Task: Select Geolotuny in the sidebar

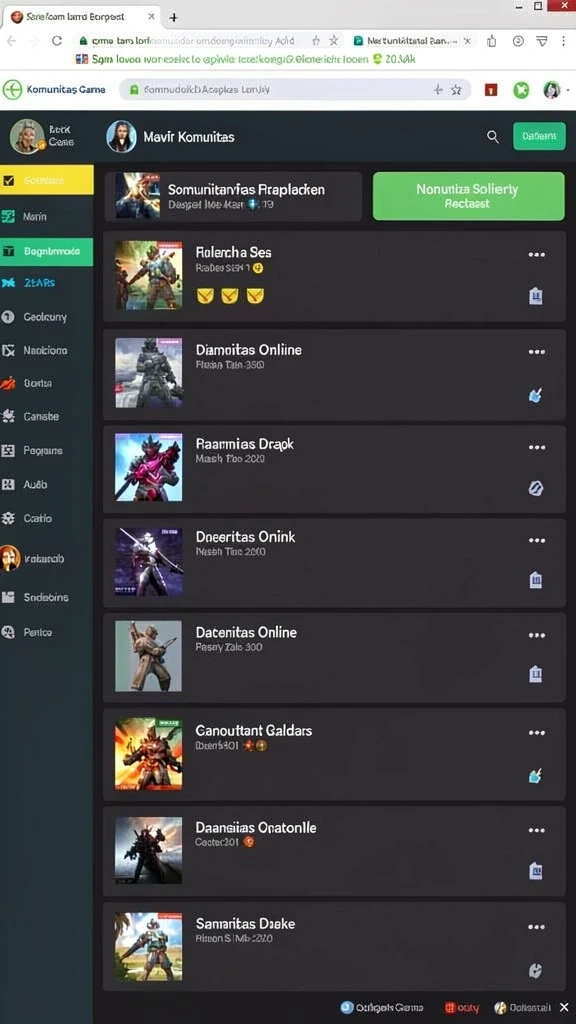Action: pyautogui.click(x=44, y=317)
